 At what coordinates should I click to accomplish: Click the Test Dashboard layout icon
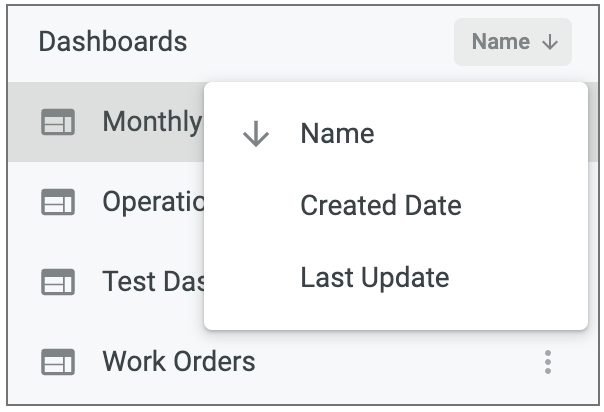(x=58, y=282)
